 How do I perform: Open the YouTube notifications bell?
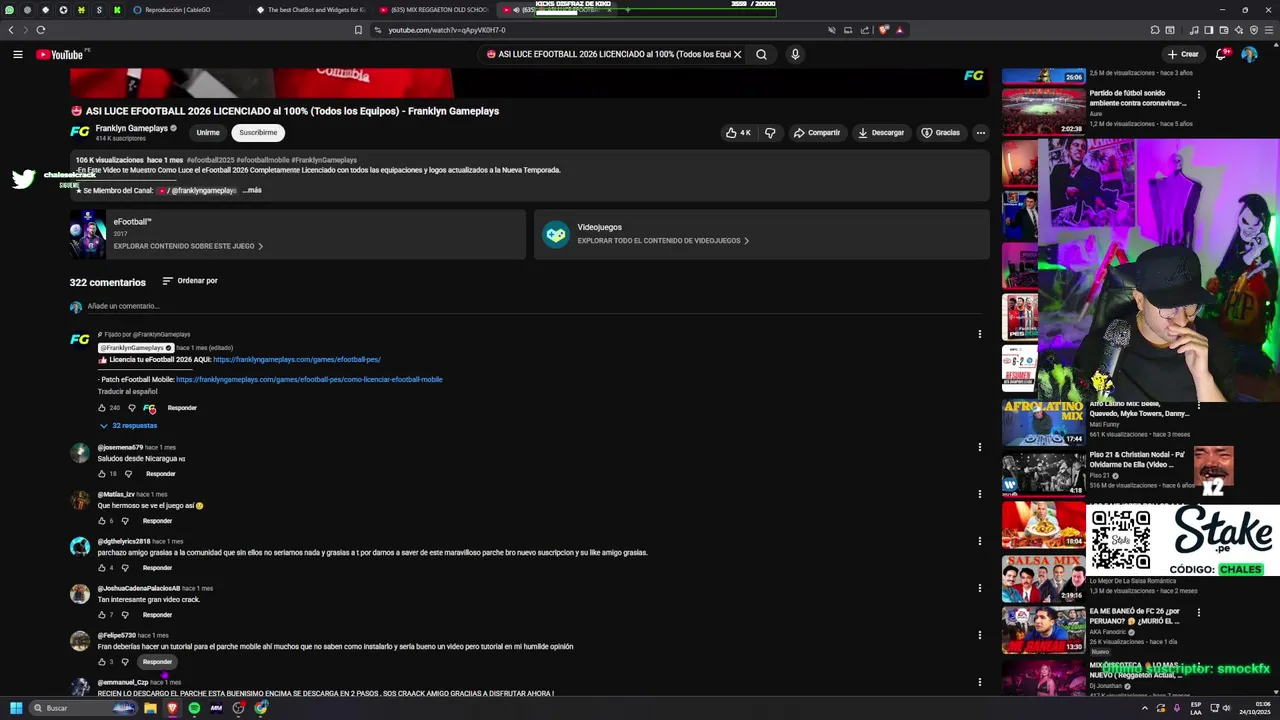pyautogui.click(x=1221, y=54)
